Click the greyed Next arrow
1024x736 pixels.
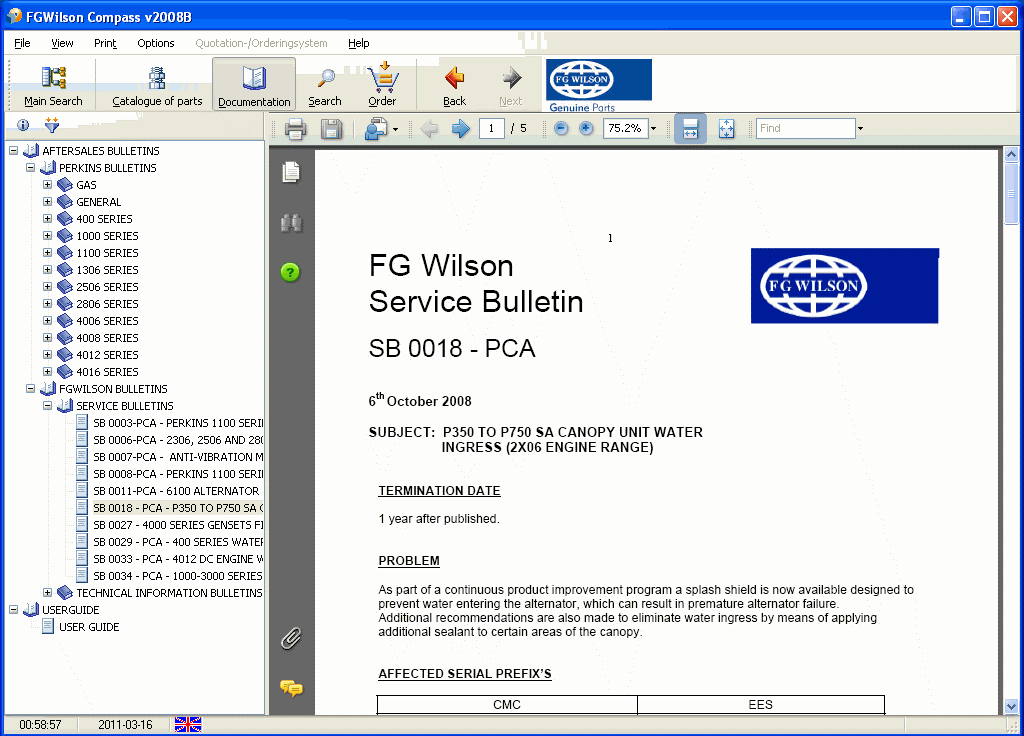511,86
